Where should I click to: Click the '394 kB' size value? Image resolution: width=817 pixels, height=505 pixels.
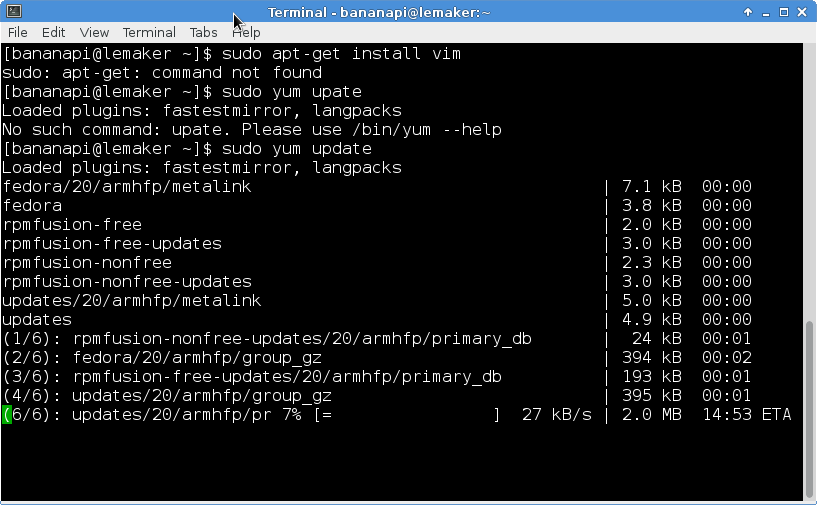point(652,358)
